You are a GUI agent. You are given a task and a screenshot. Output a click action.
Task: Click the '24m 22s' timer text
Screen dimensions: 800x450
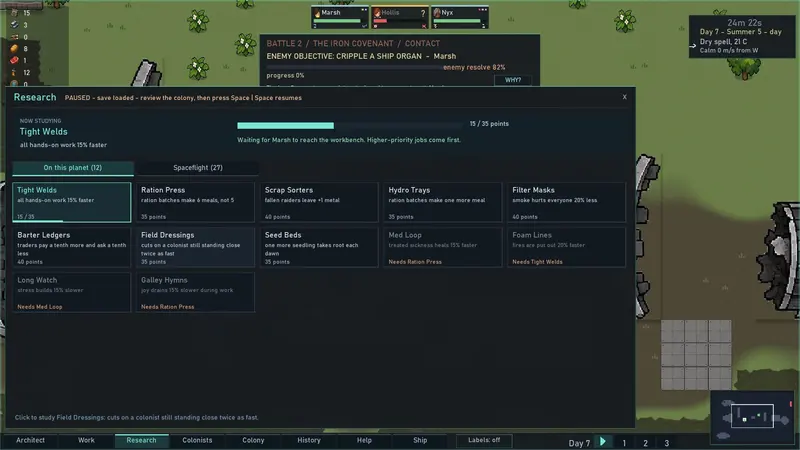click(744, 22)
